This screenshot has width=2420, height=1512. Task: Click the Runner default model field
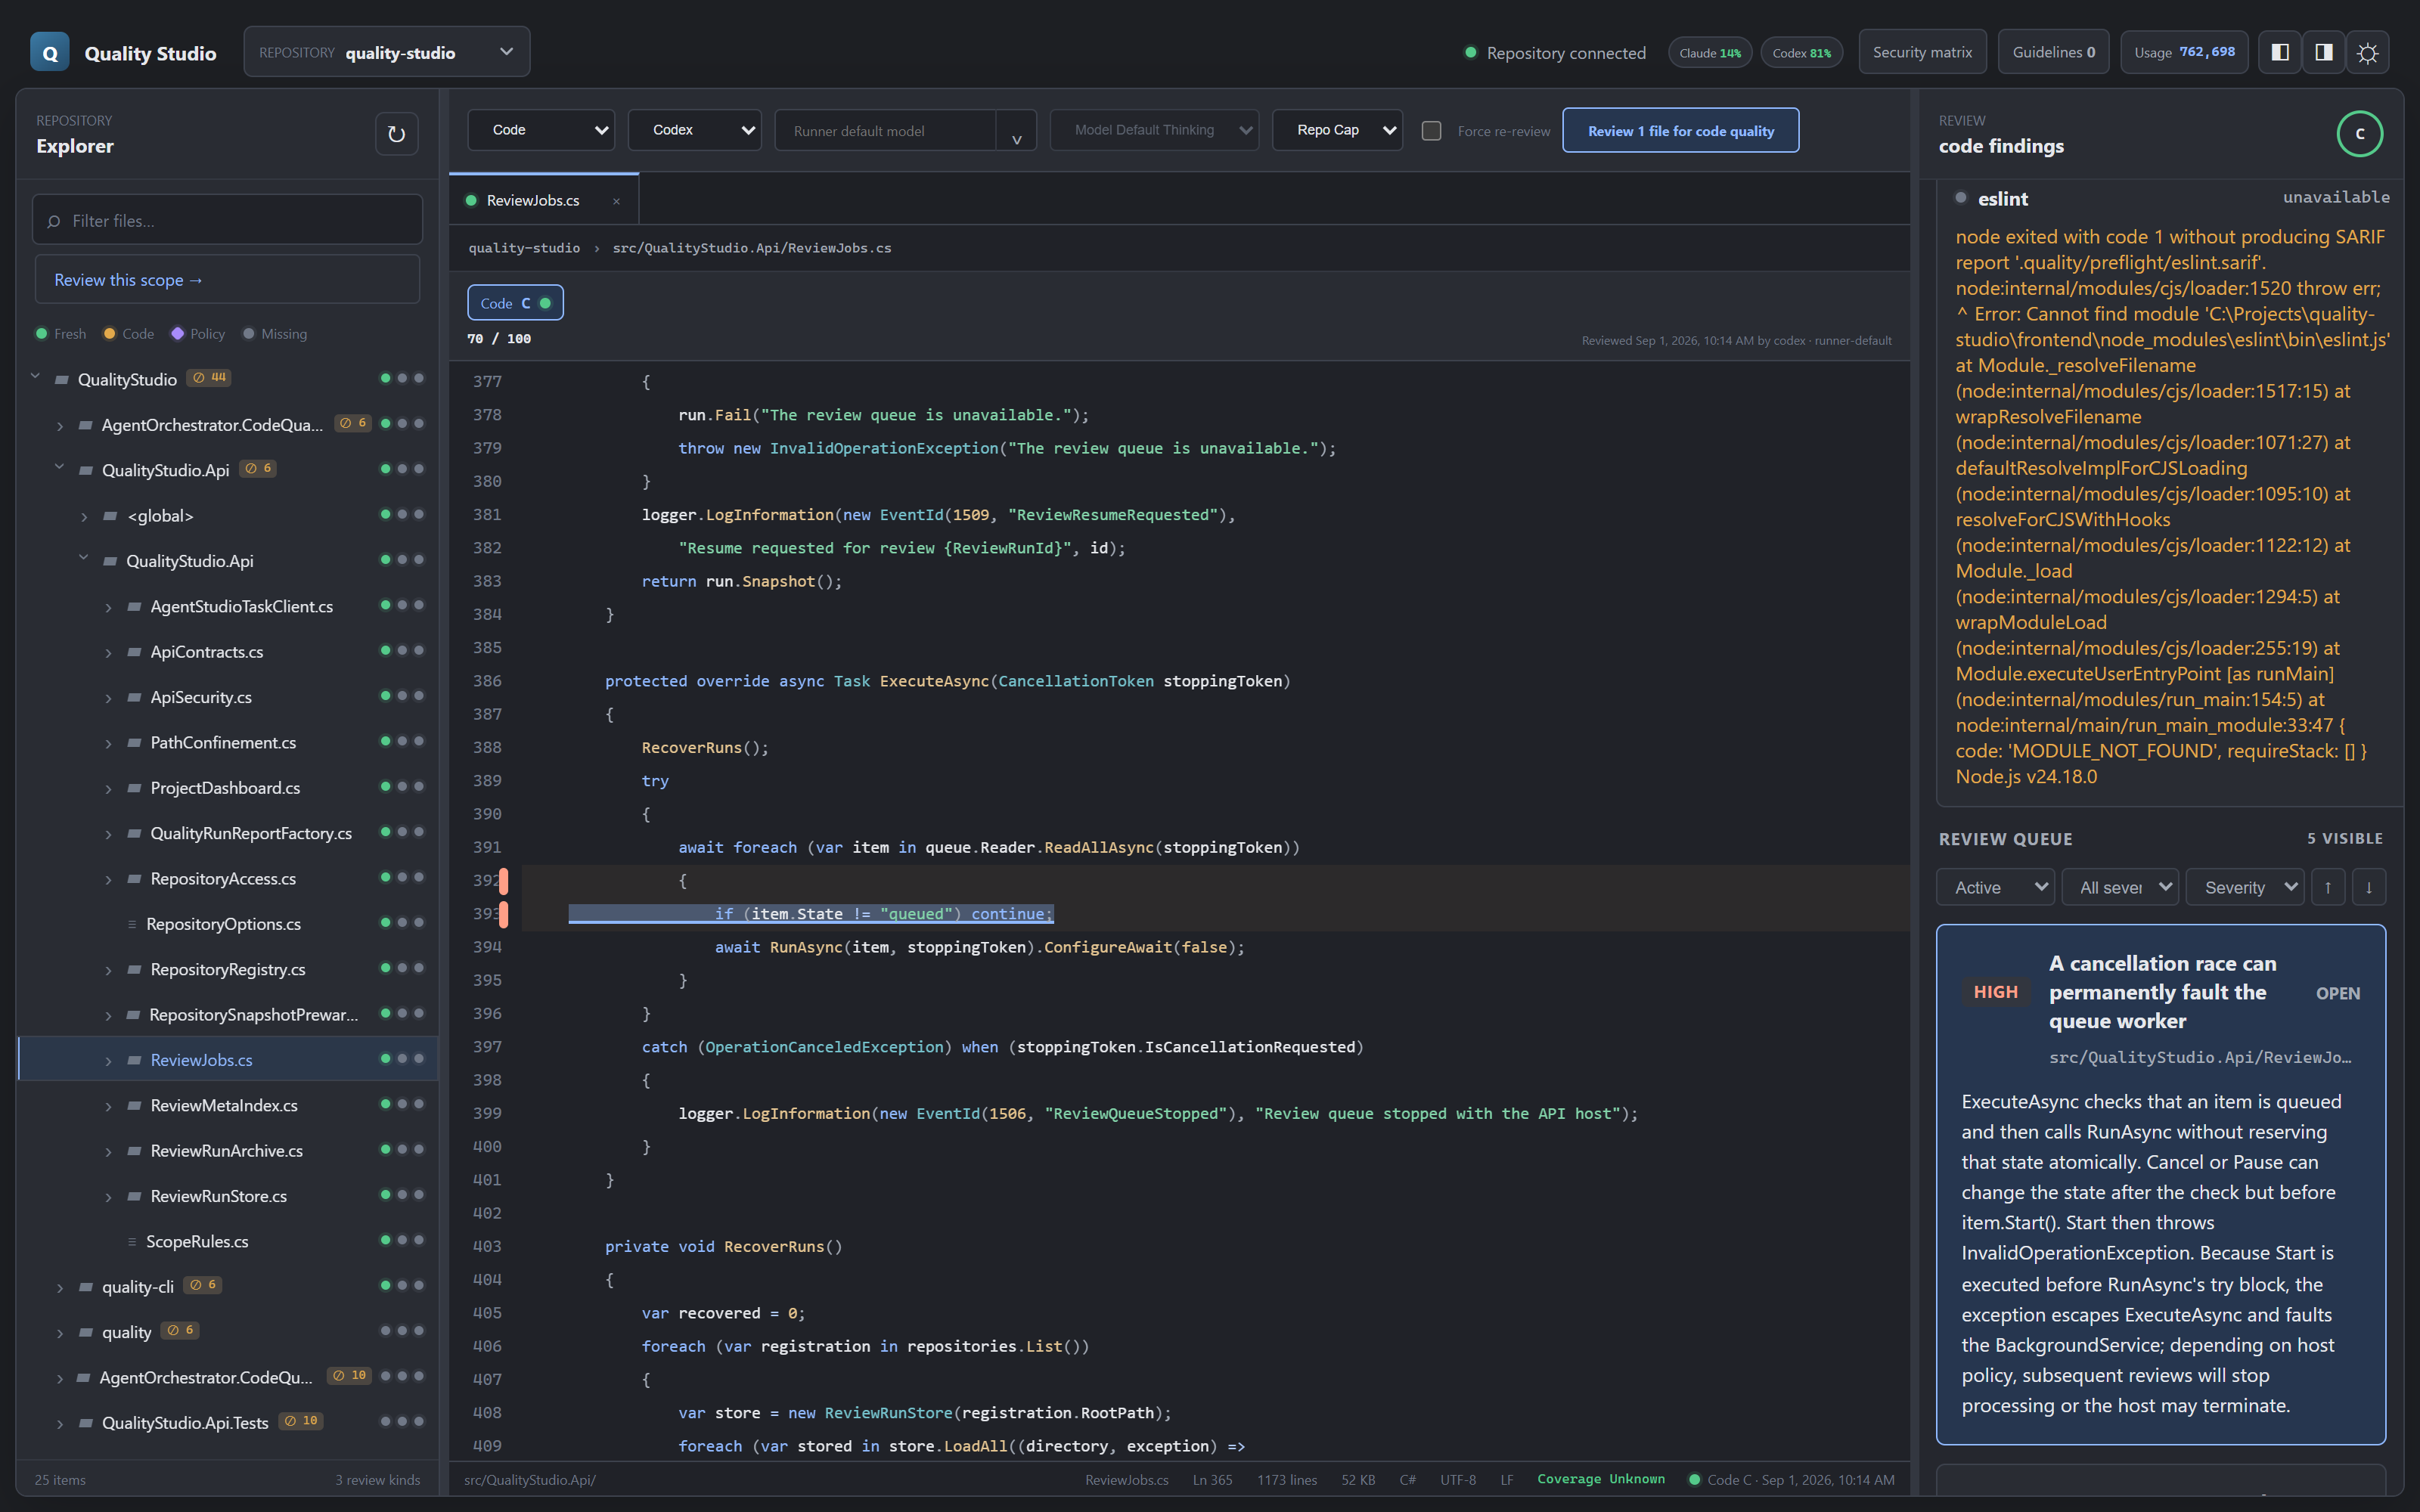point(885,131)
